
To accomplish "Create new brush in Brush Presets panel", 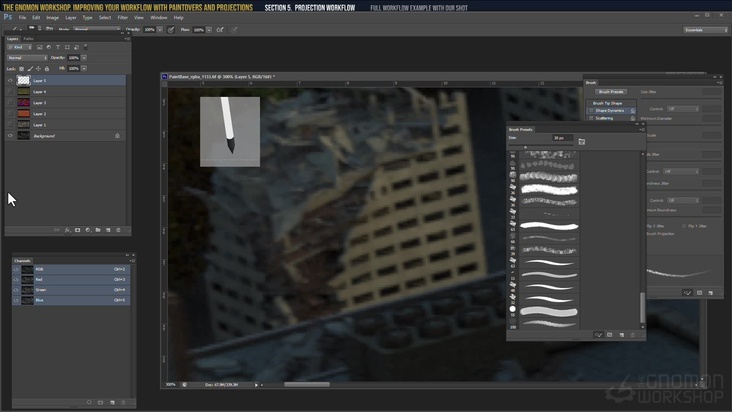I will (622, 335).
